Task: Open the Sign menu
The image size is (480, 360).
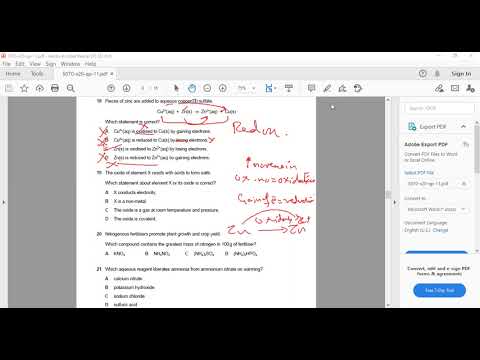Action: 51,64
